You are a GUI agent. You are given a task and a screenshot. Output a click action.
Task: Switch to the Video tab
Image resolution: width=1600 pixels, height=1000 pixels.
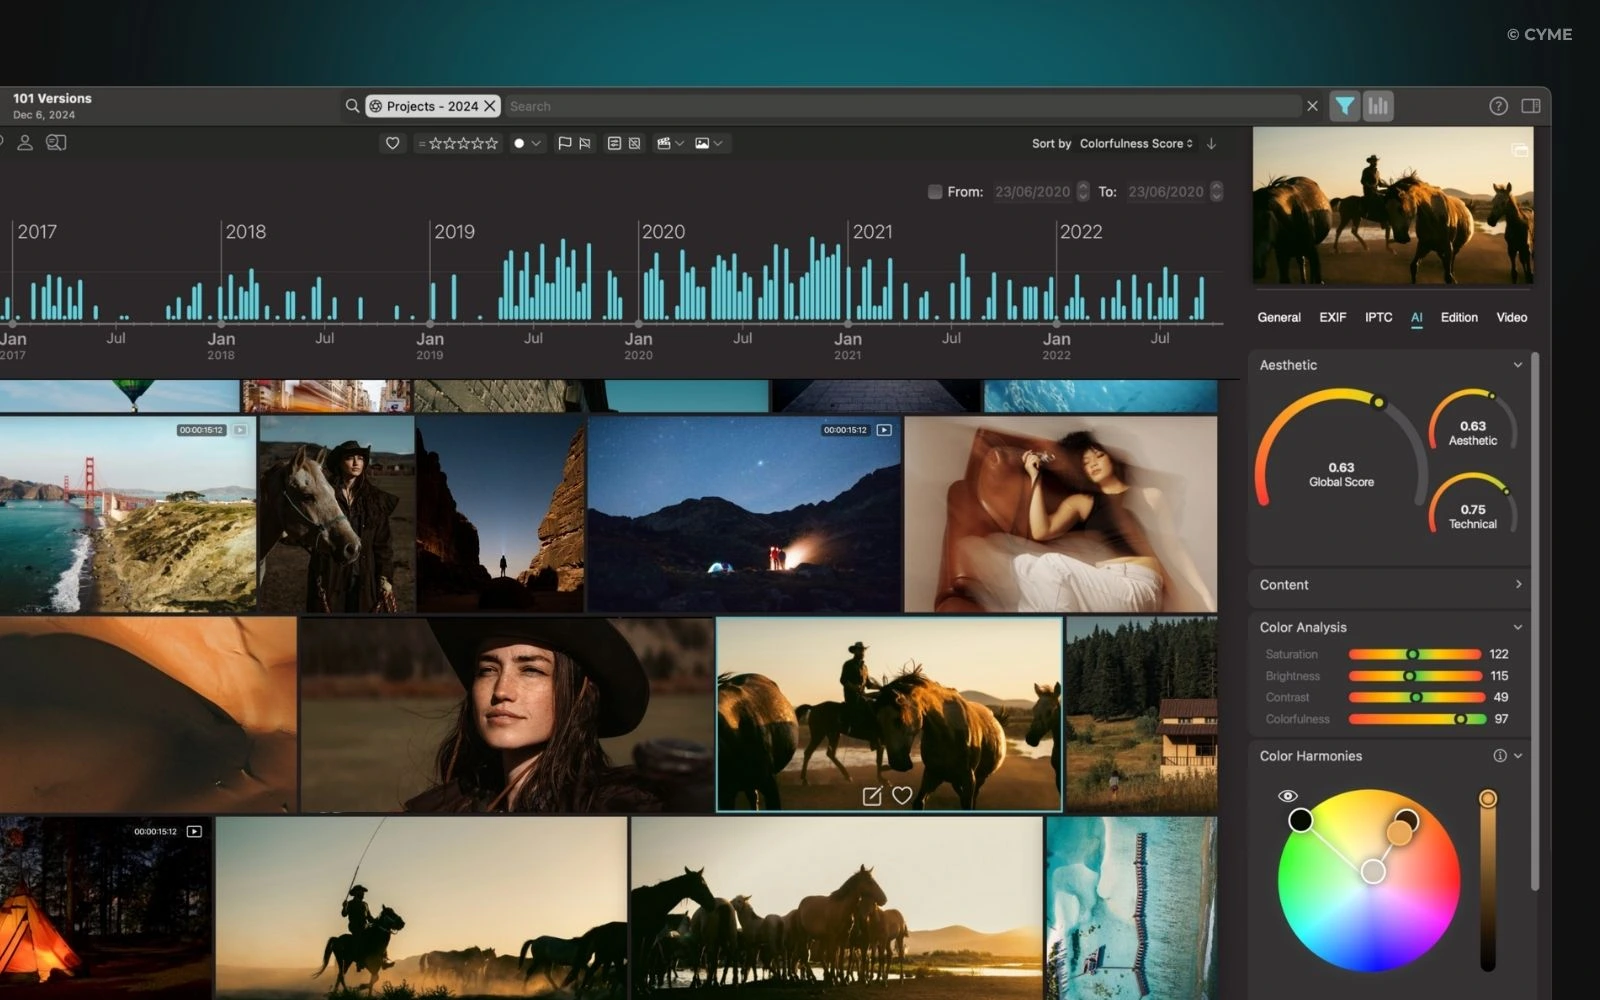[1512, 318]
